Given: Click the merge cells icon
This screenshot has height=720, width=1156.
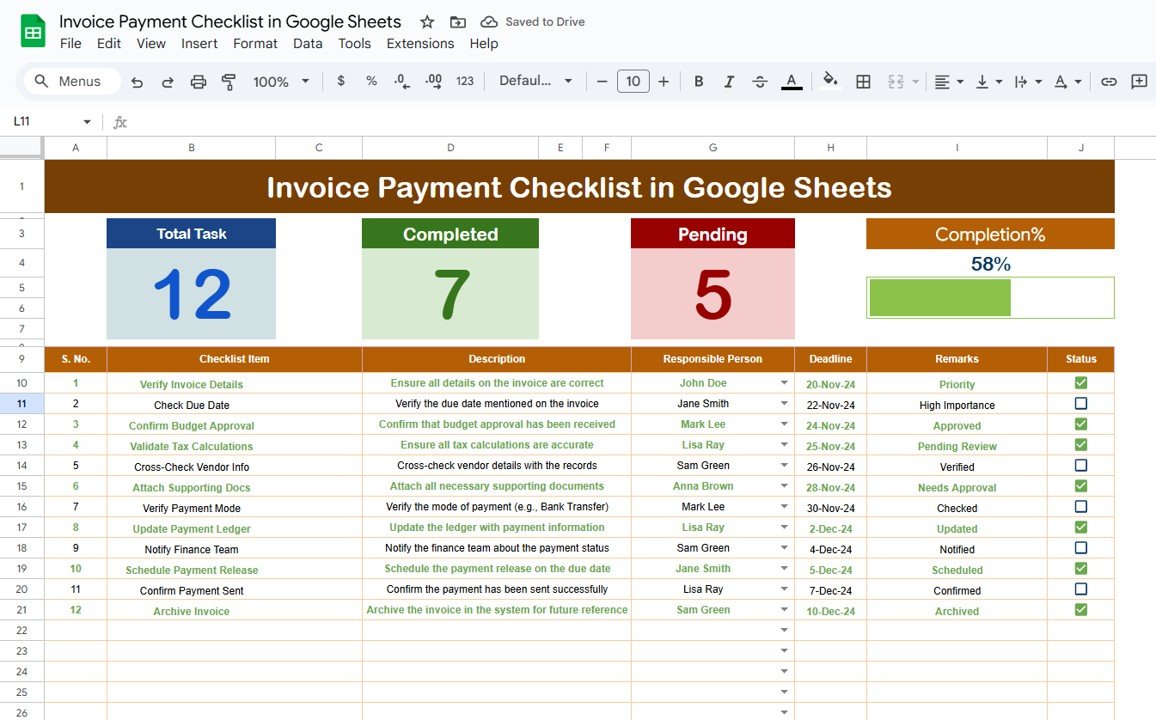Looking at the screenshot, I should click(896, 82).
